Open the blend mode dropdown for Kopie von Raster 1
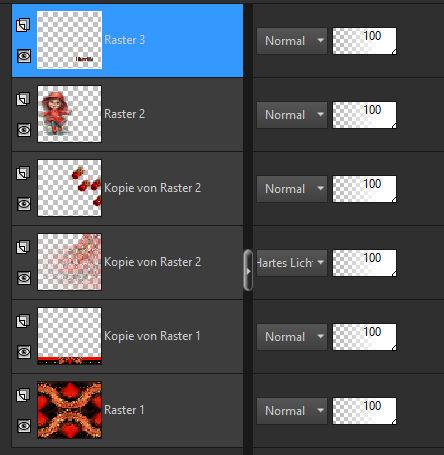This screenshot has height=455, width=444. (x=292, y=337)
